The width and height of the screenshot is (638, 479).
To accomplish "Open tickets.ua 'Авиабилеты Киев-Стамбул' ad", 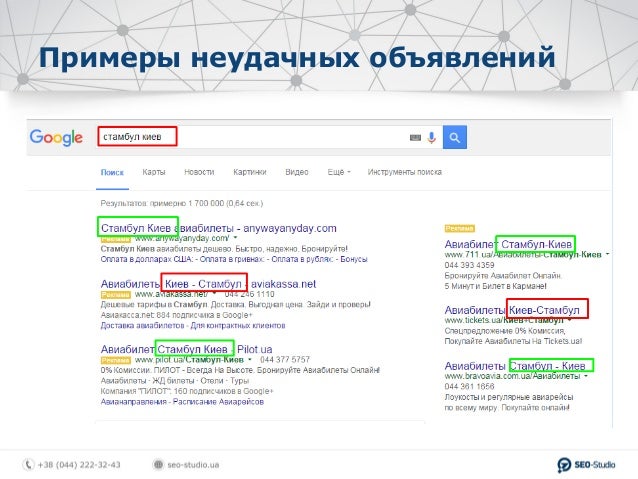I will [512, 310].
